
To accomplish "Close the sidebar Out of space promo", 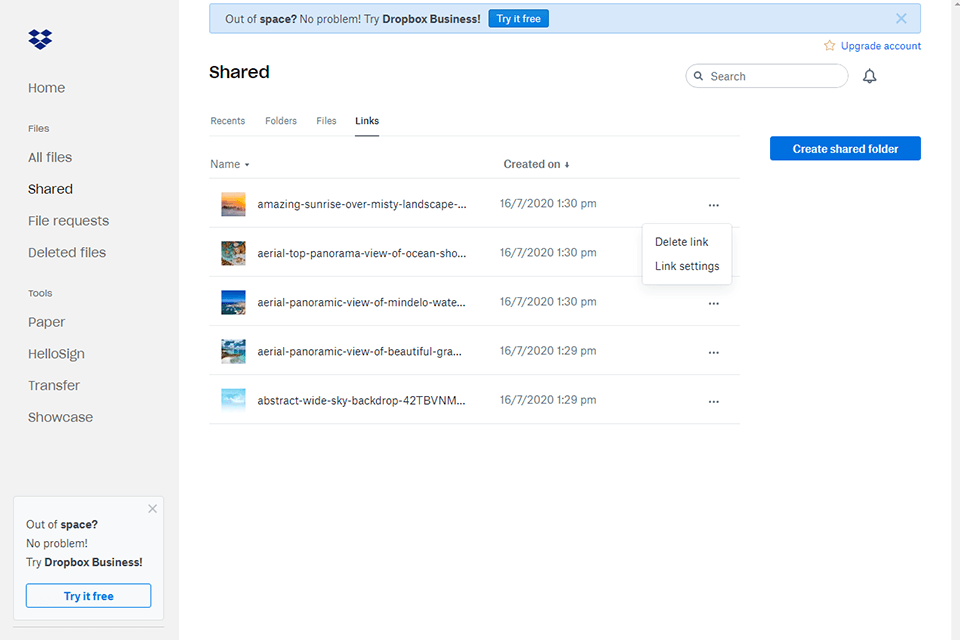I will point(152,508).
